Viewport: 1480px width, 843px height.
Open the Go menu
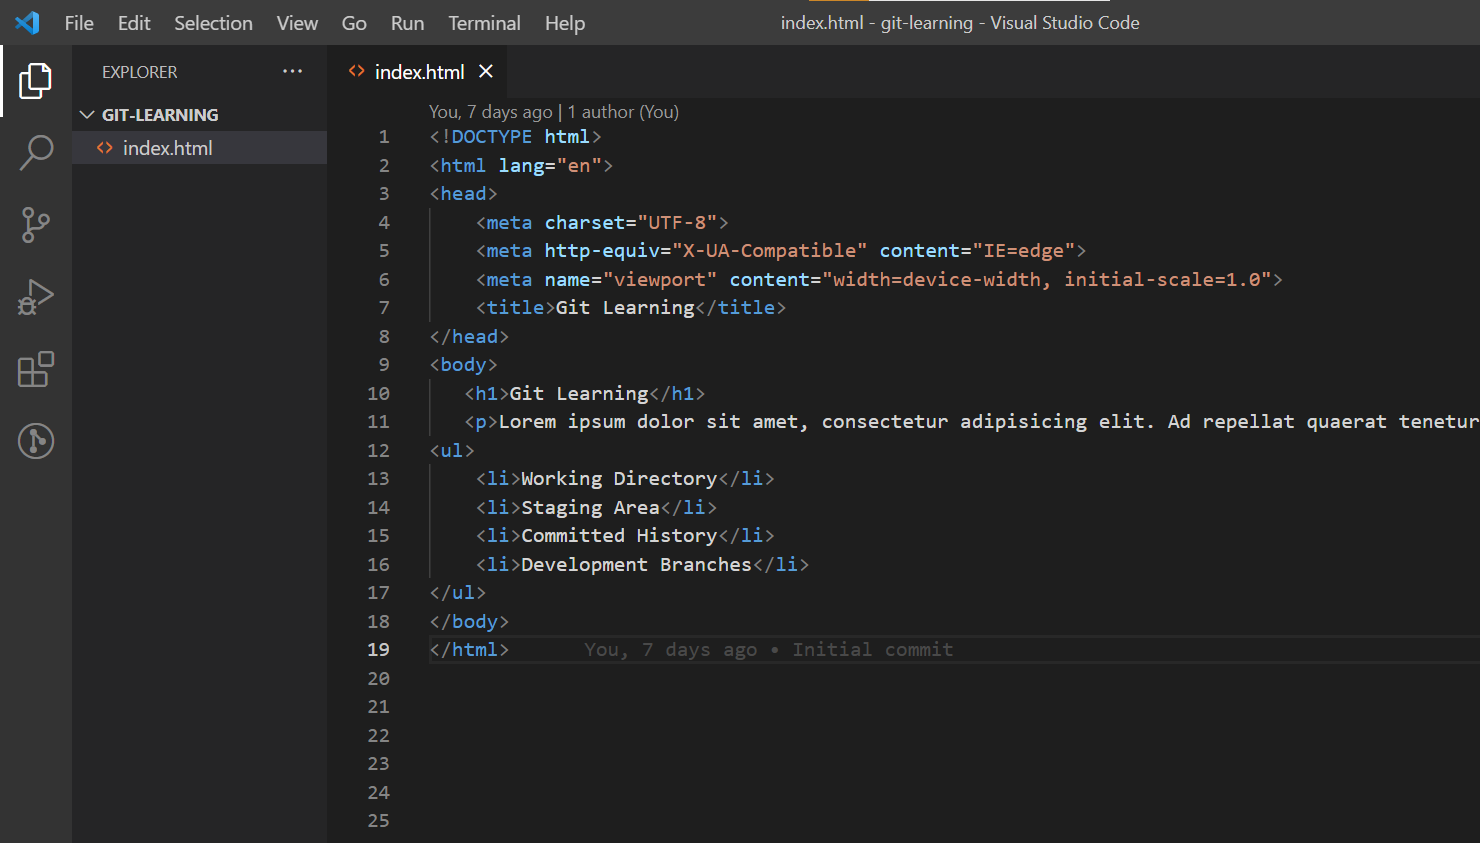(354, 23)
